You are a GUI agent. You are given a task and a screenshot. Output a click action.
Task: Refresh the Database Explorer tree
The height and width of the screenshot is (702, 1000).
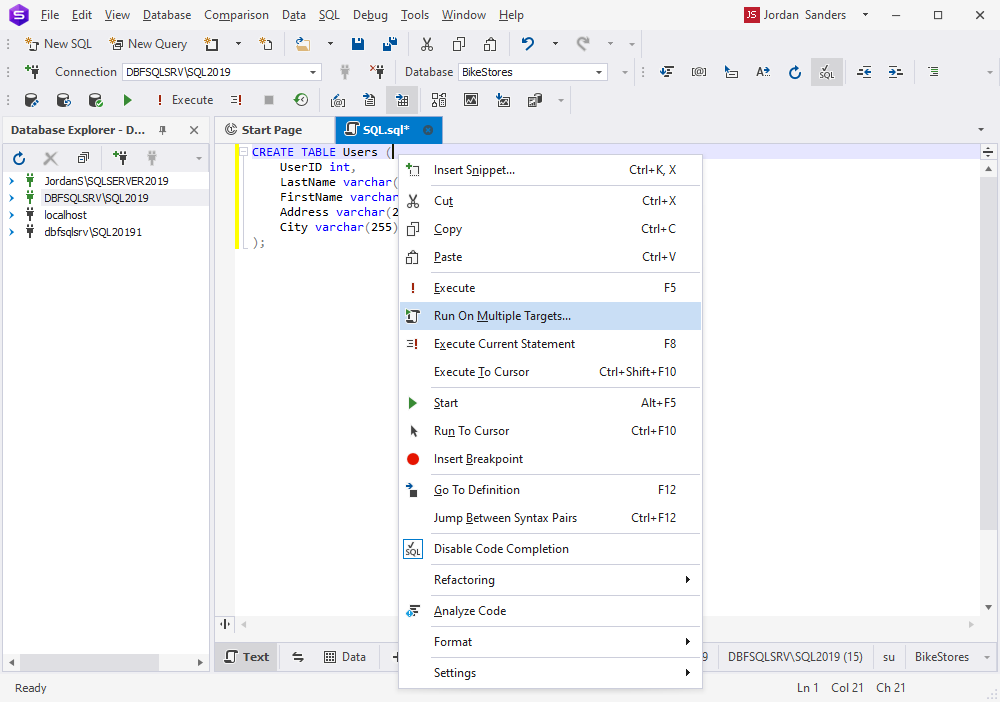pyautogui.click(x=19, y=157)
